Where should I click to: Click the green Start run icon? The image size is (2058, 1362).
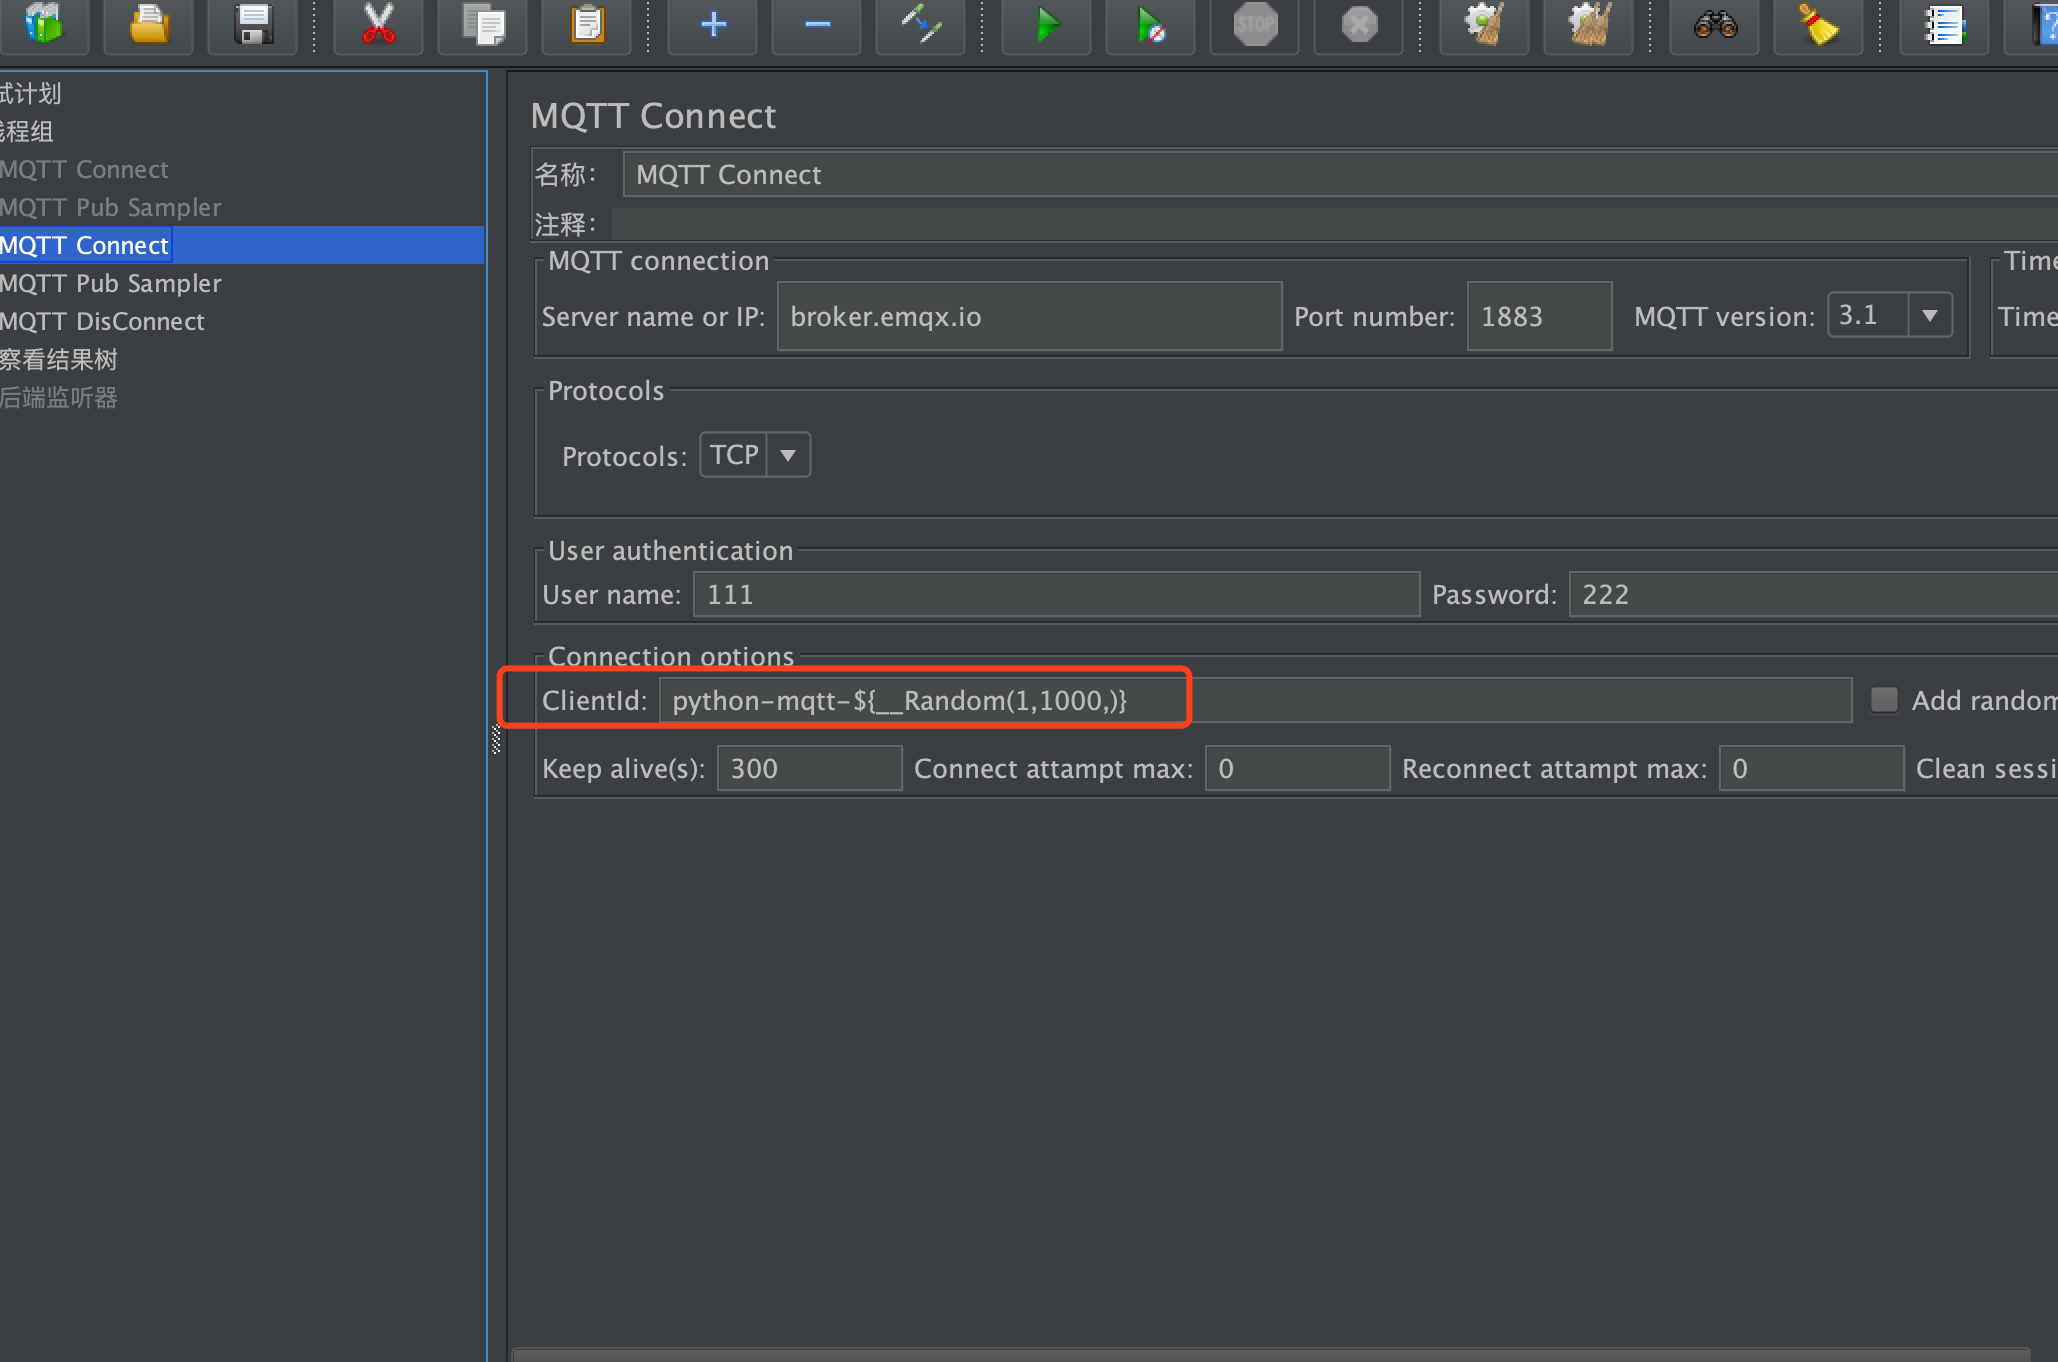(1046, 24)
